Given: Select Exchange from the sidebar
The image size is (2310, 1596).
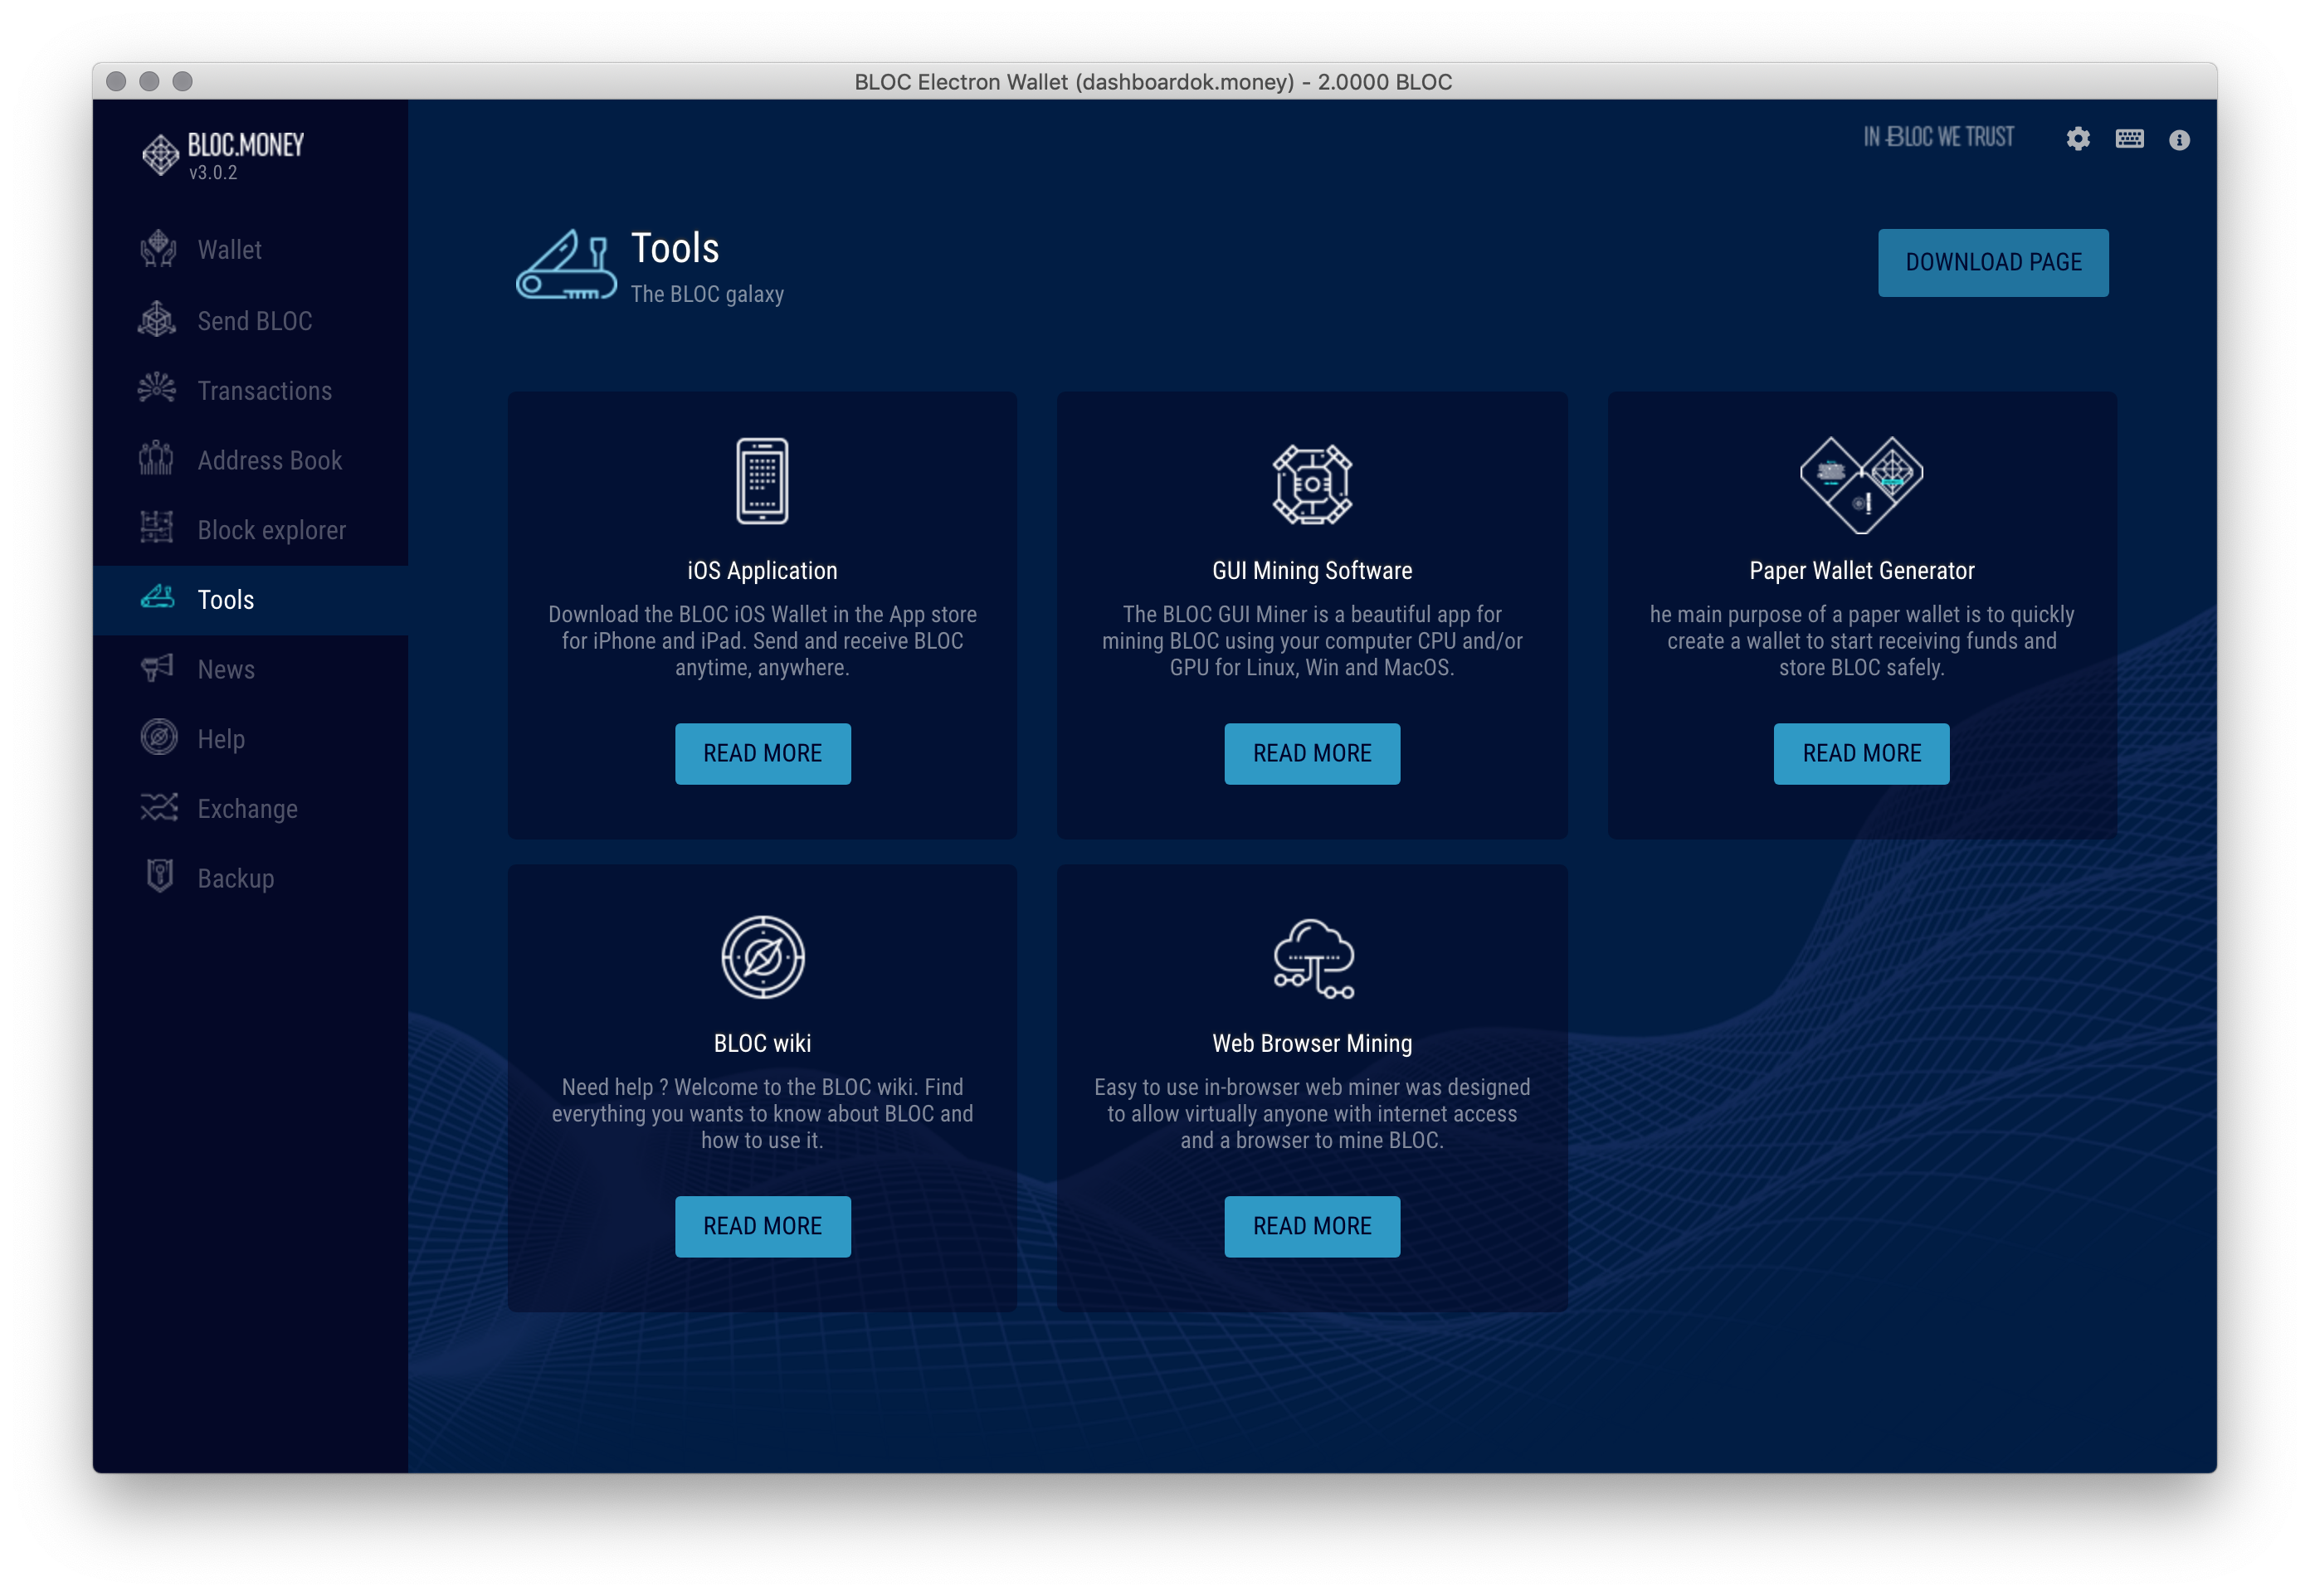Looking at the screenshot, I should tap(247, 808).
